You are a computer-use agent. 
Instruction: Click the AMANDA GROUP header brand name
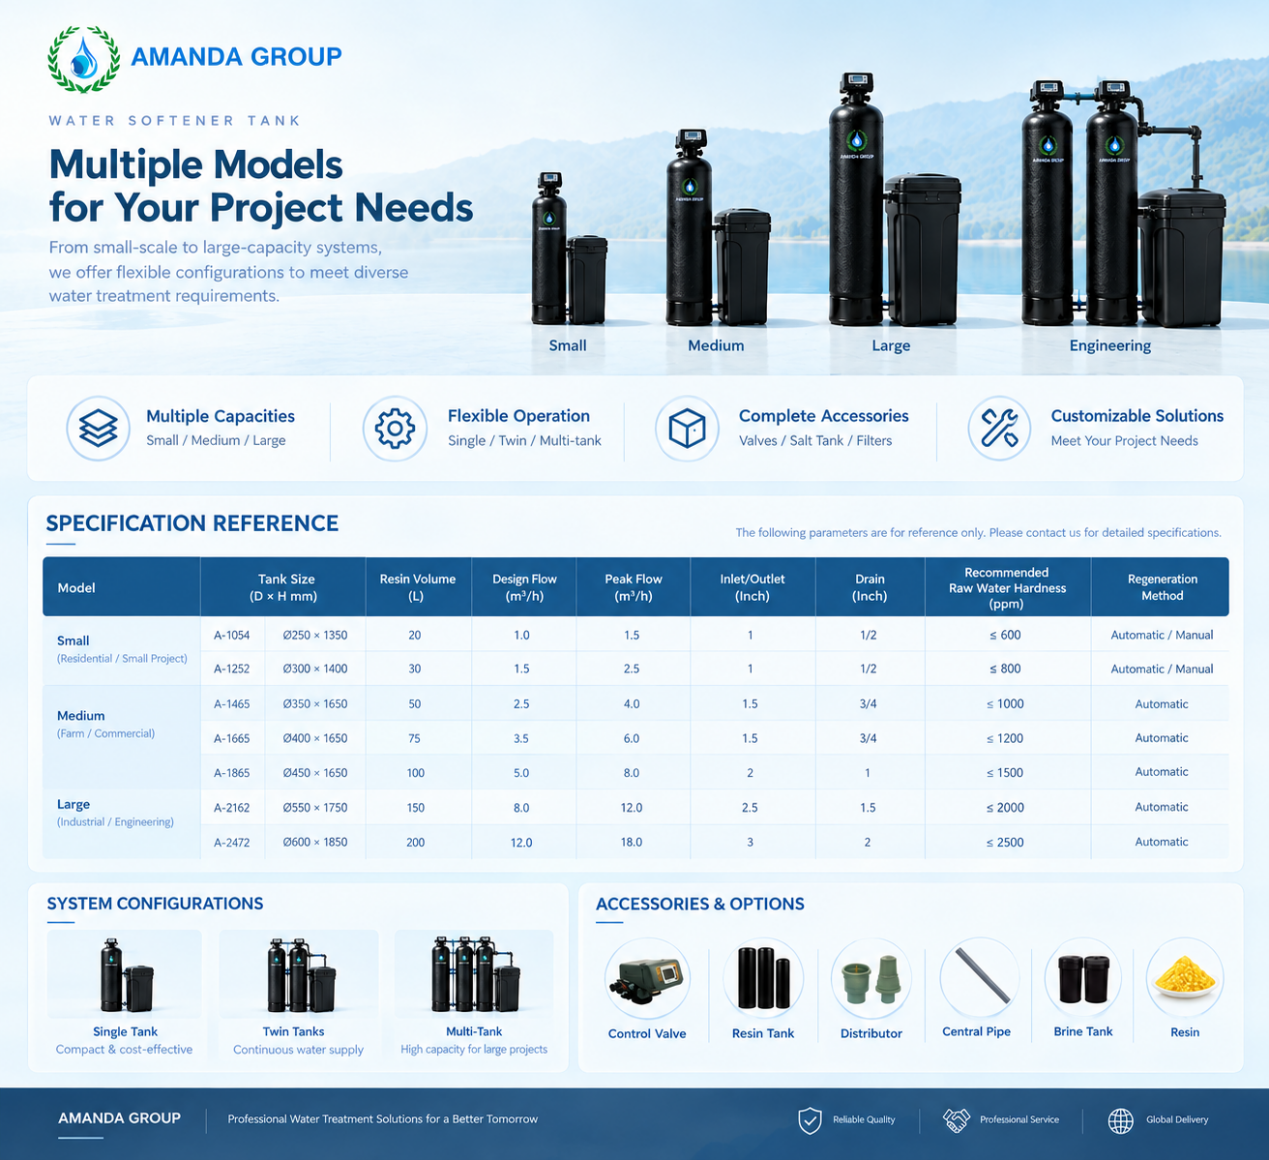[236, 57]
